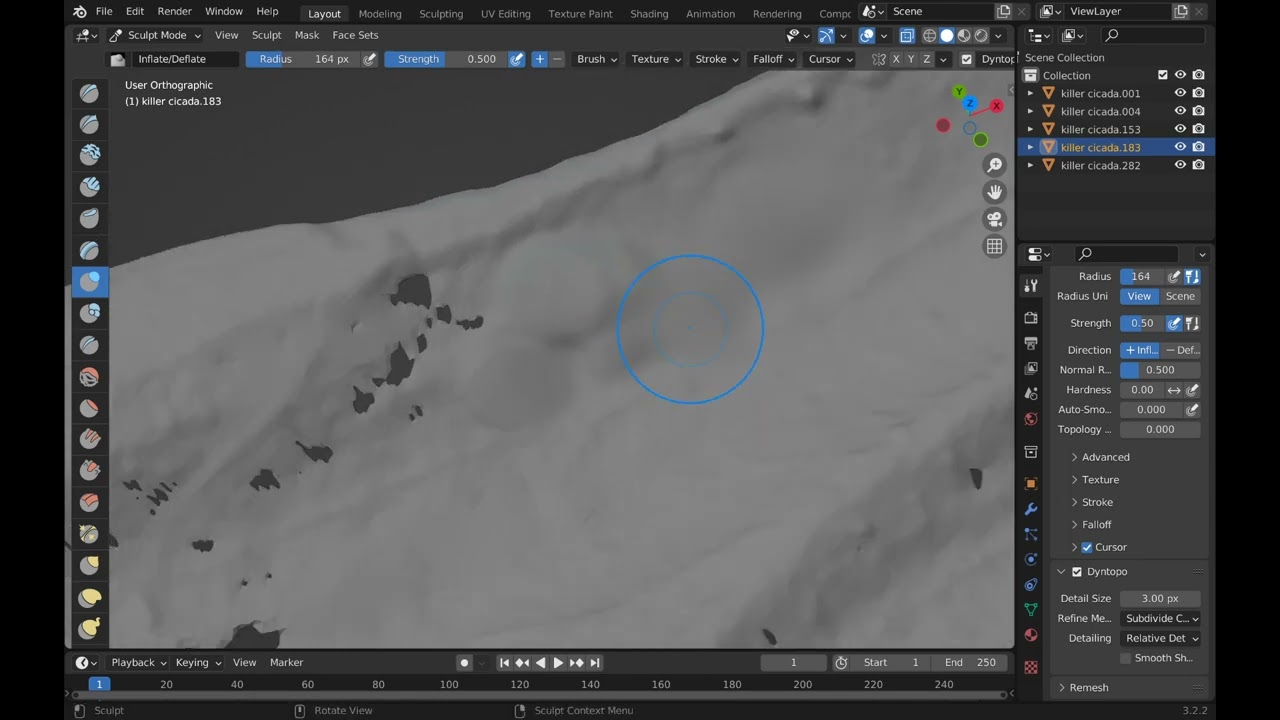Screen dimensions: 1280x720
Task: Set direction to Deflate
Action: (x=1181, y=350)
